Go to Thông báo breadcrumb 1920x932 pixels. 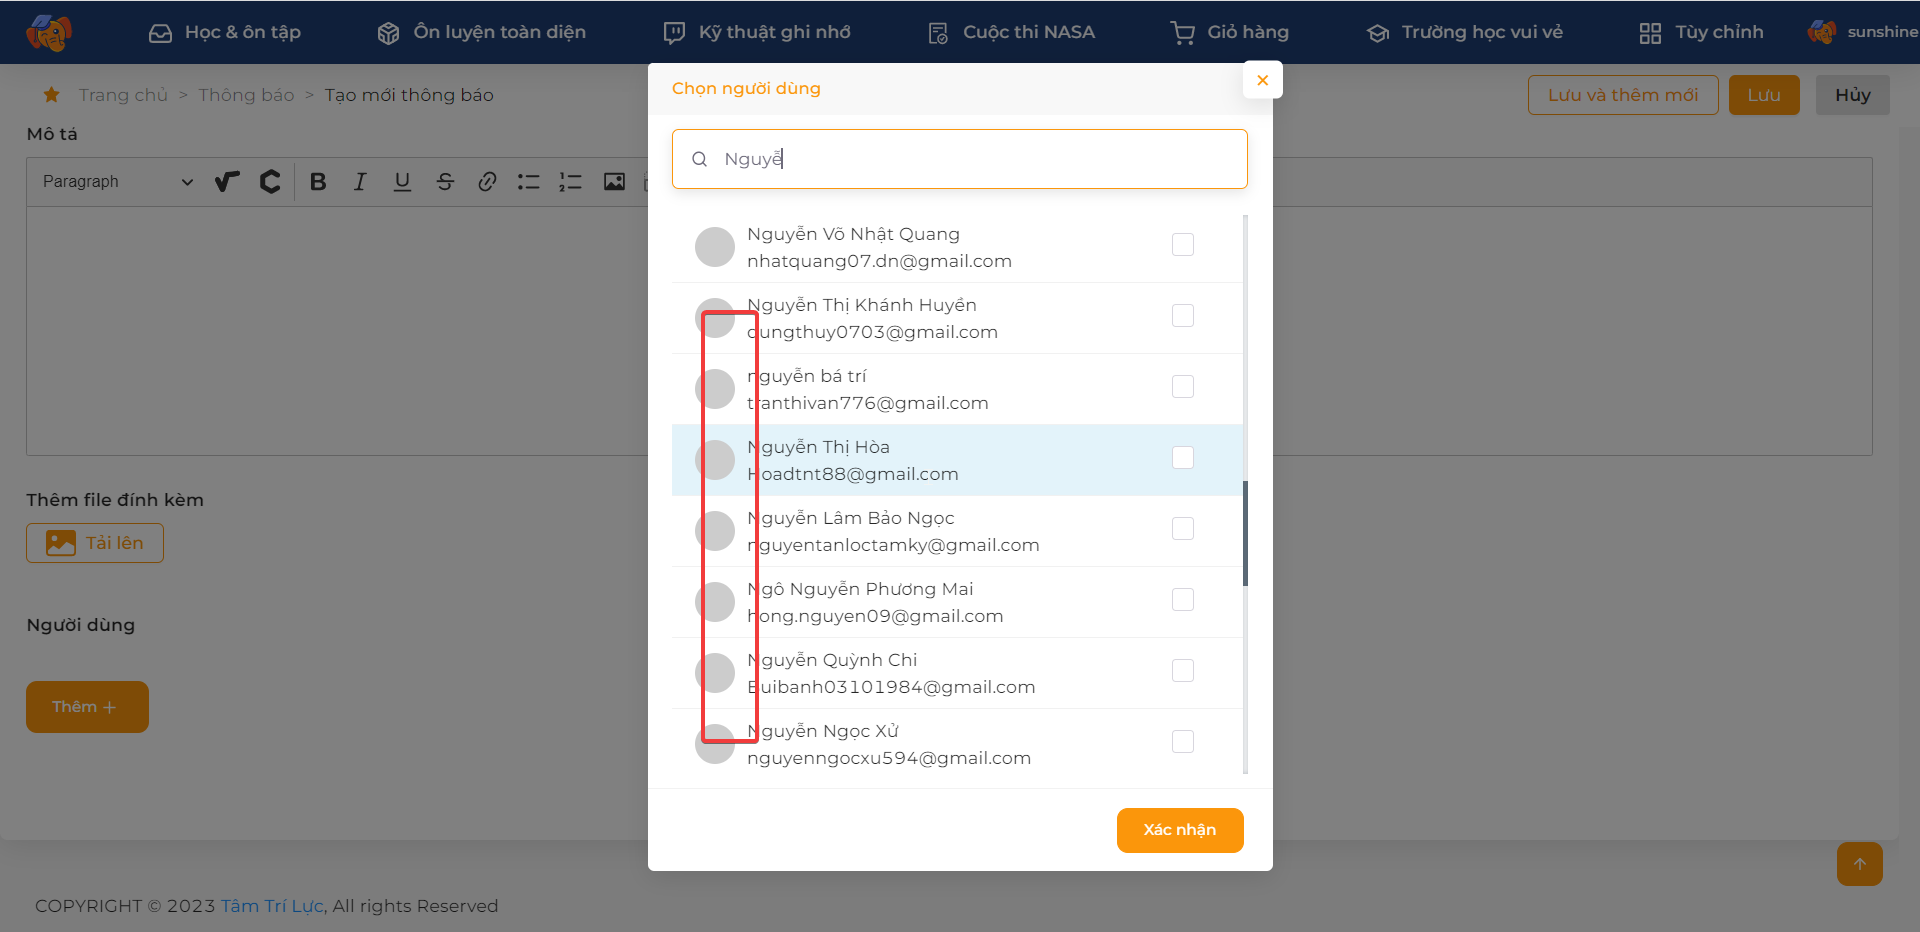246,95
